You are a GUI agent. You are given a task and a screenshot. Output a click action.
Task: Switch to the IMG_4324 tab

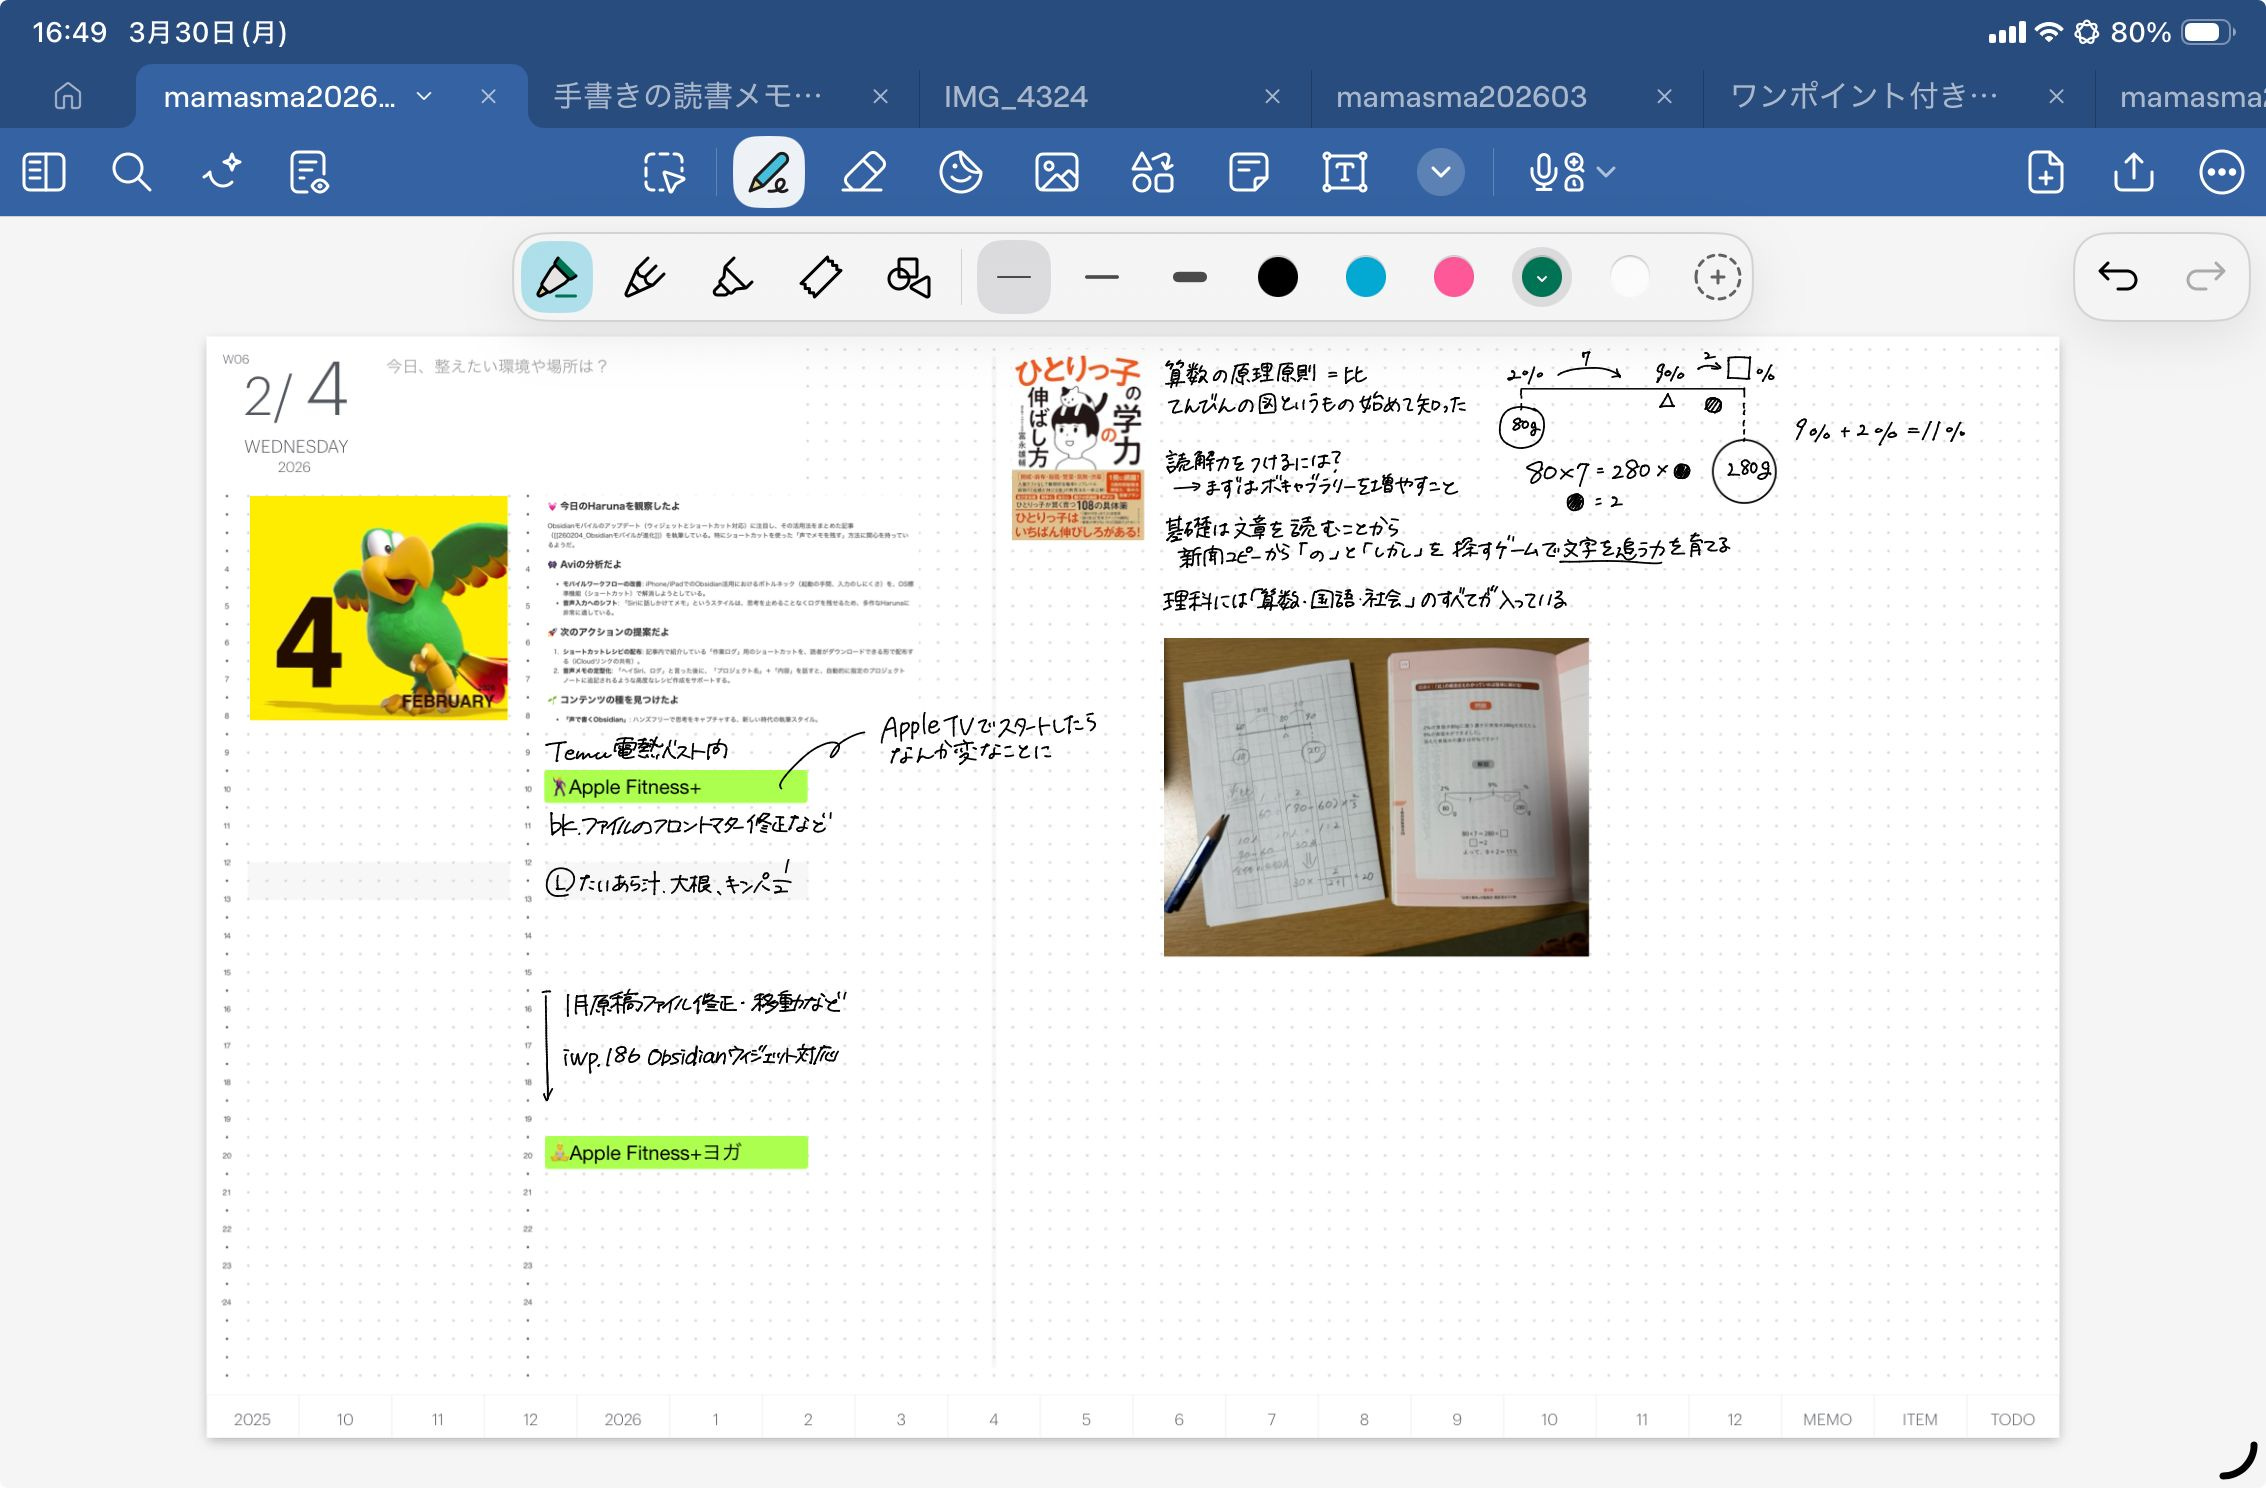tap(1015, 96)
